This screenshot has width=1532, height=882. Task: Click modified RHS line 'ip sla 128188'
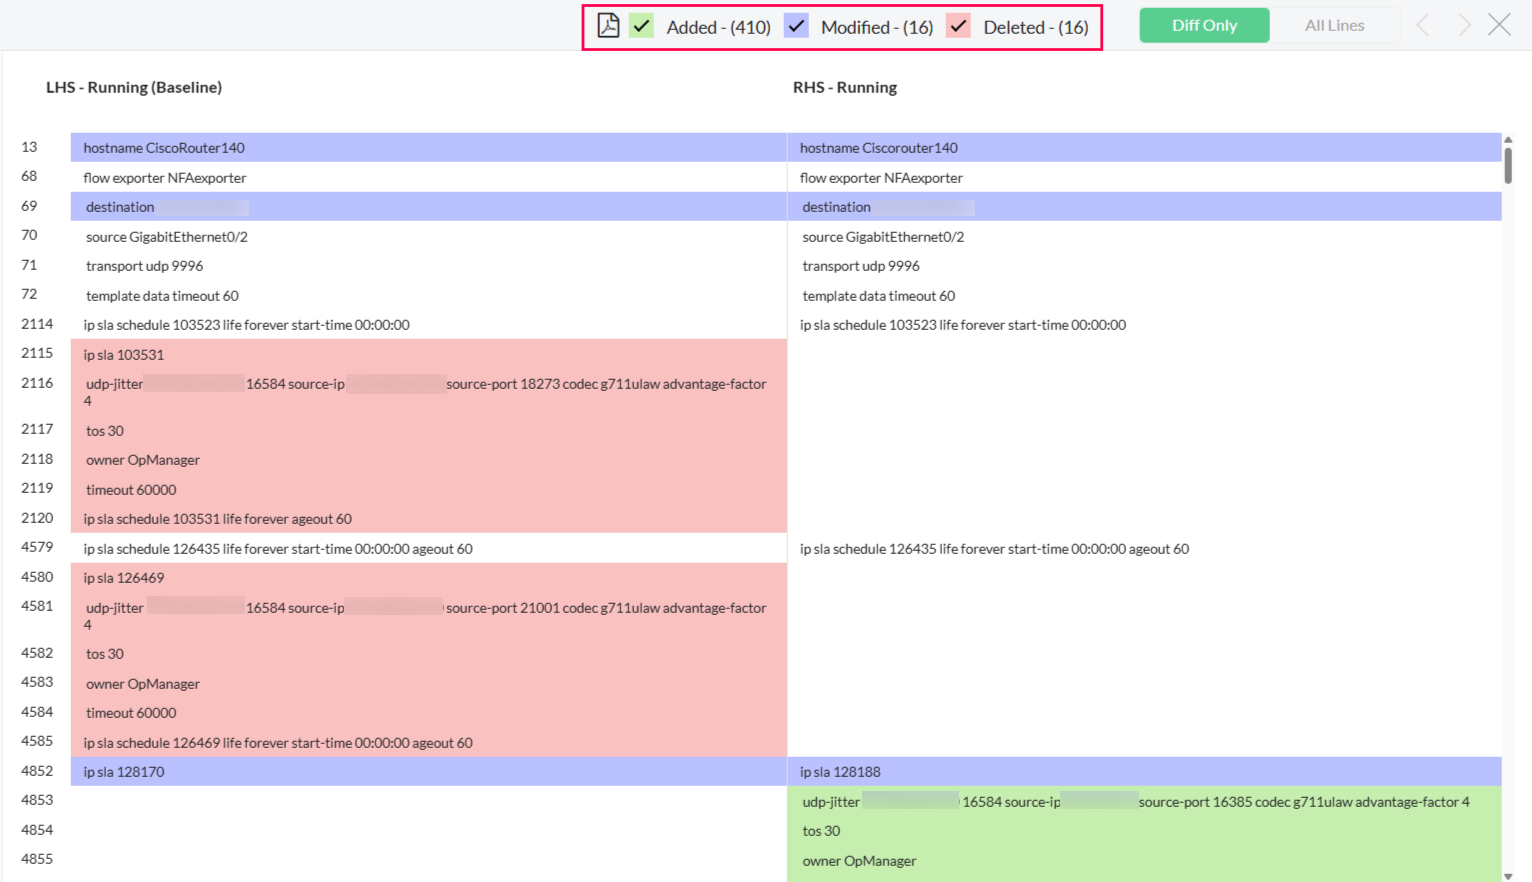click(x=840, y=772)
